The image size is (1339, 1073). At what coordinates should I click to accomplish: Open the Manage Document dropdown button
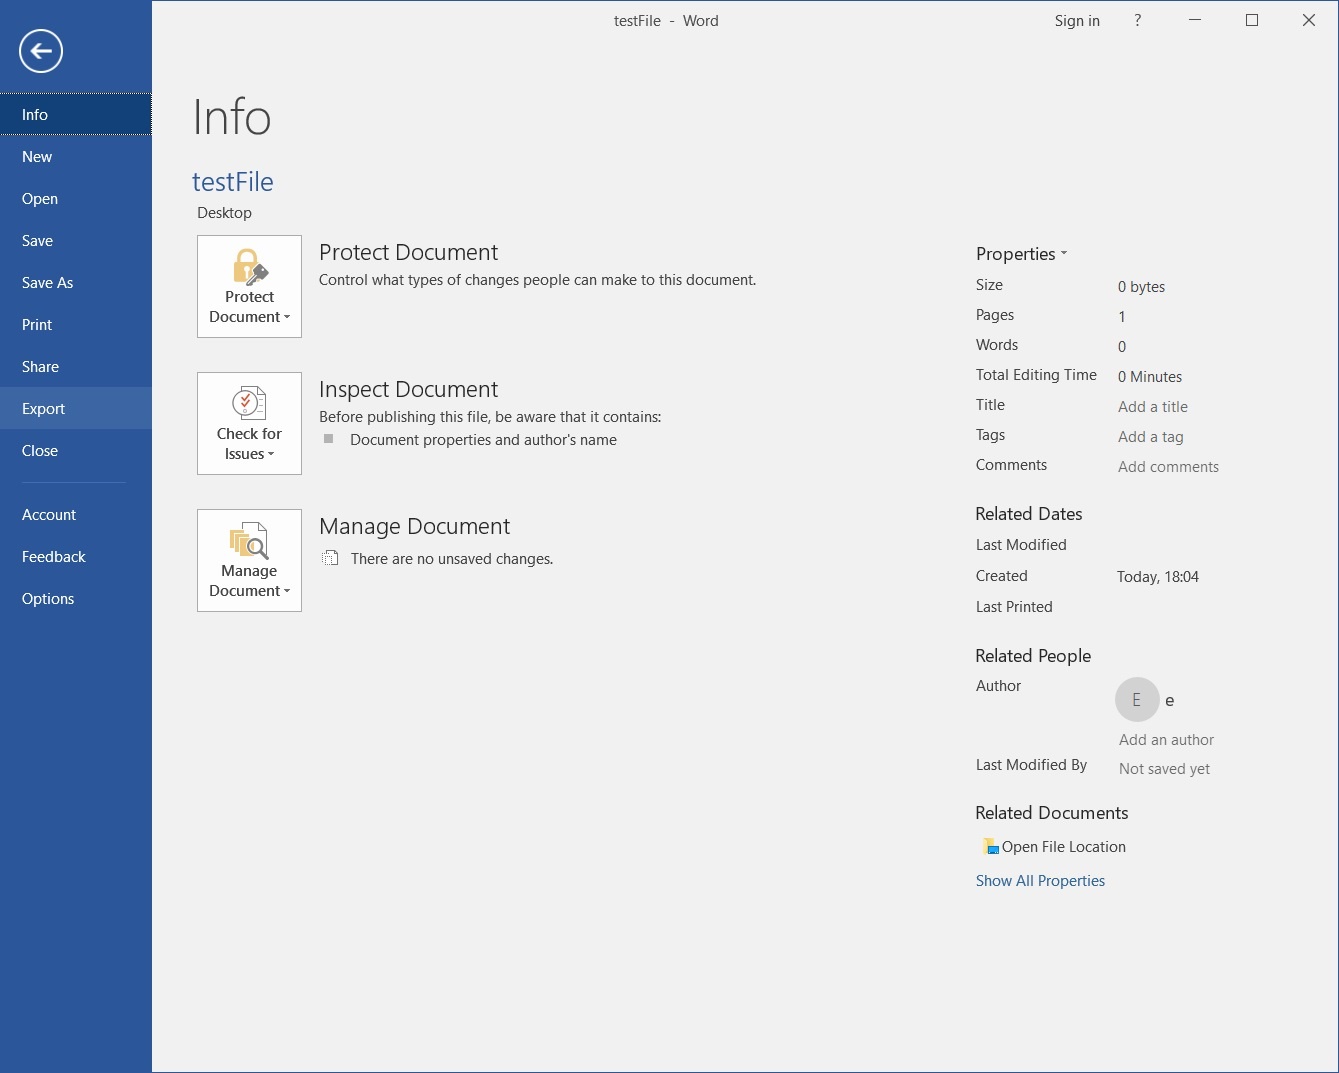coord(249,560)
